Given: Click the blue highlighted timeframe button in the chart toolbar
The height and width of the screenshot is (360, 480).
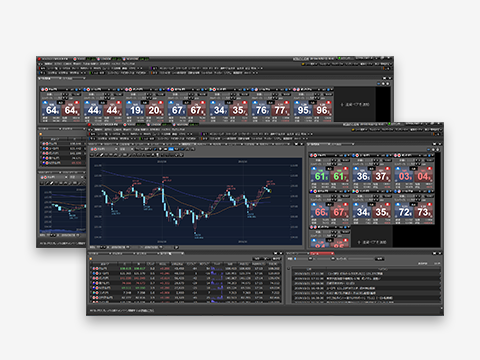Looking at the screenshot, I should point(171,149).
